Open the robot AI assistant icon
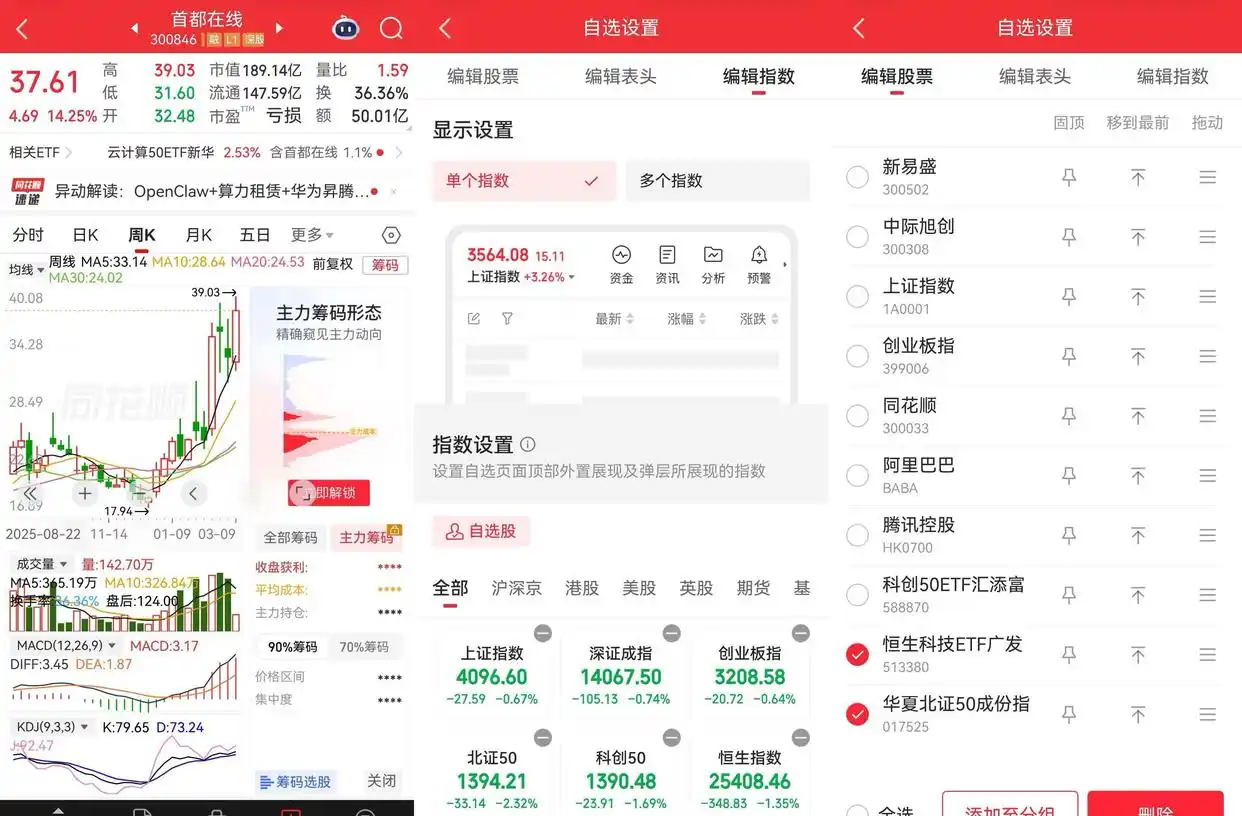 click(346, 28)
